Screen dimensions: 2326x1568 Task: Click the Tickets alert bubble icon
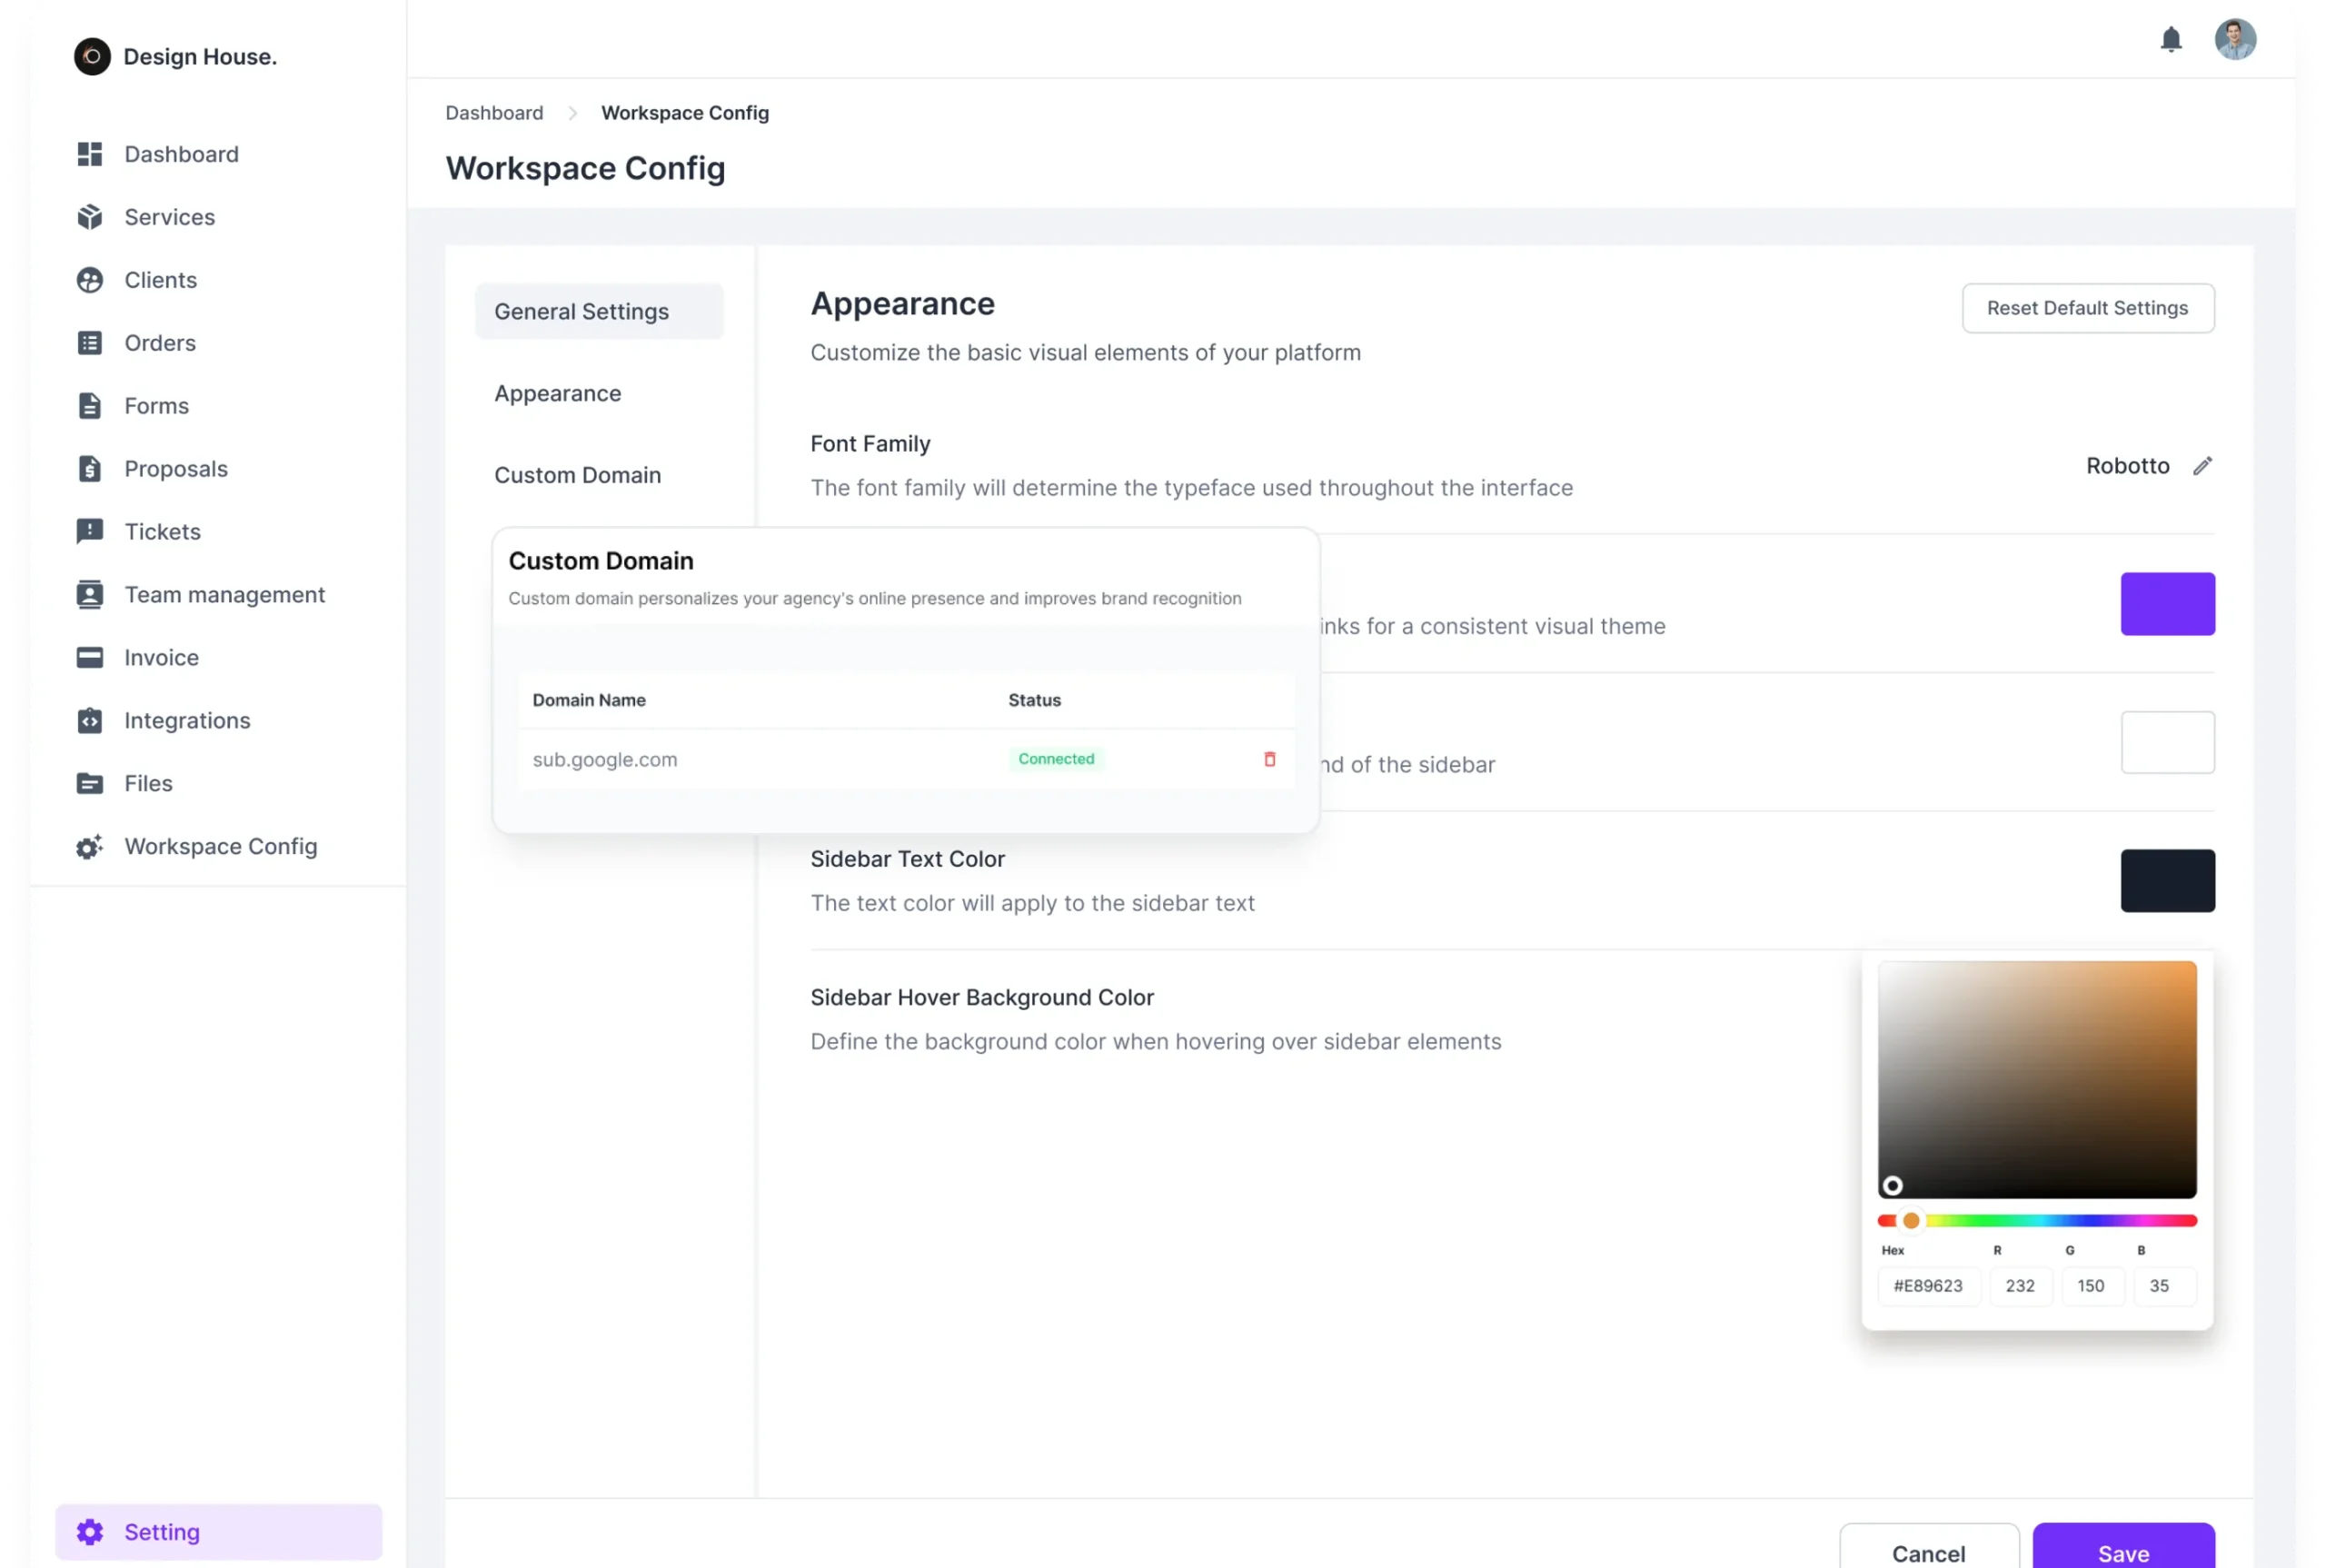(90, 532)
